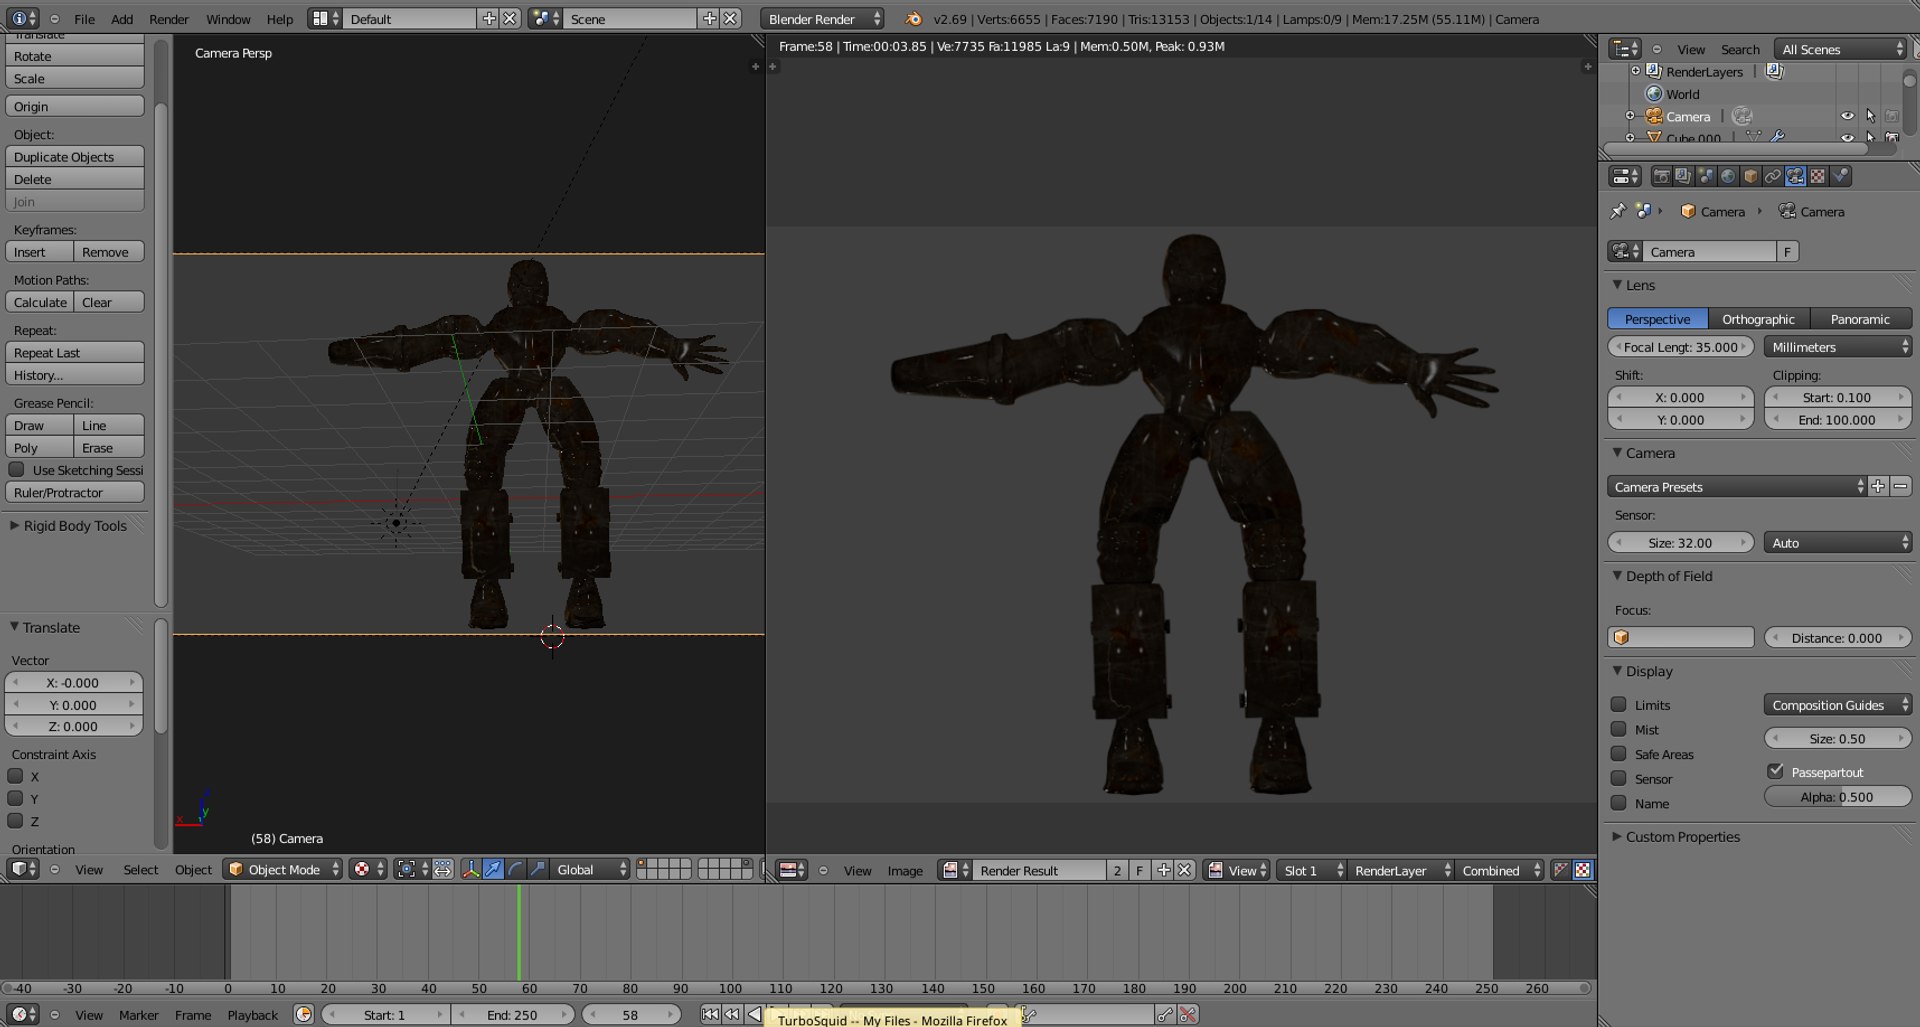Click the Repeat Last button
Viewport: 1920px width, 1027px height.
[x=75, y=352]
